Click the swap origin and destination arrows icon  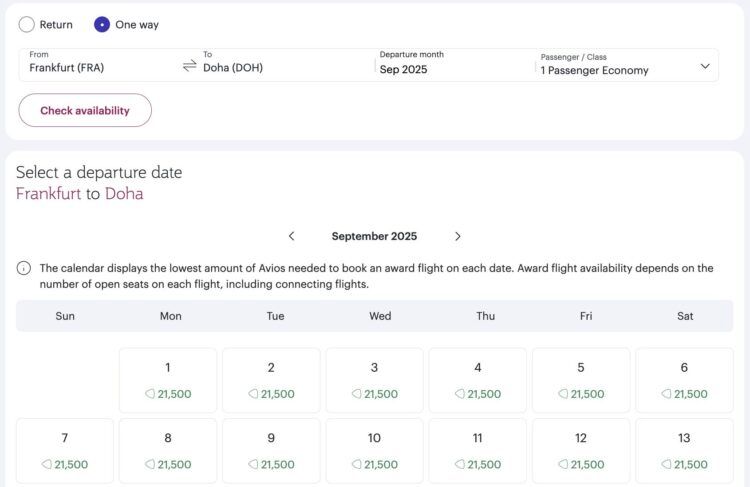[189, 66]
